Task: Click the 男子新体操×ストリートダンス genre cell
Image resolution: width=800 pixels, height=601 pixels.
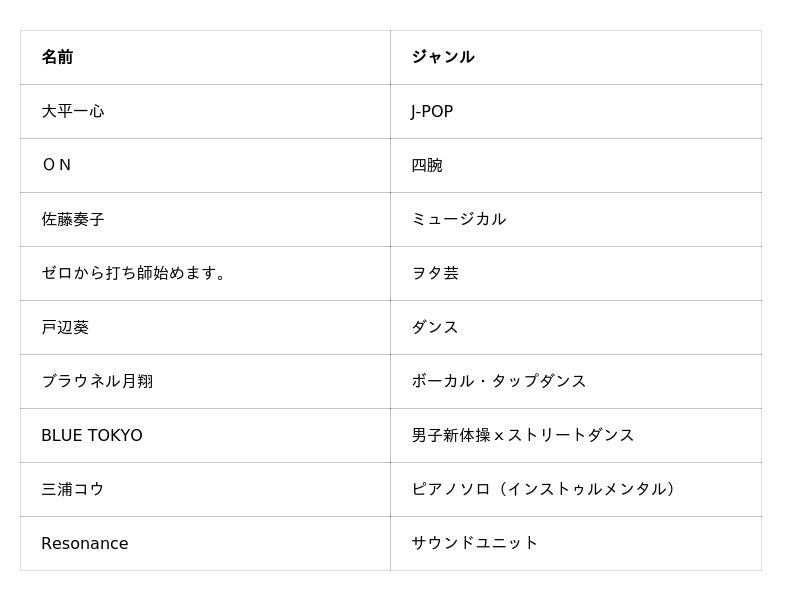Action: coord(522,435)
